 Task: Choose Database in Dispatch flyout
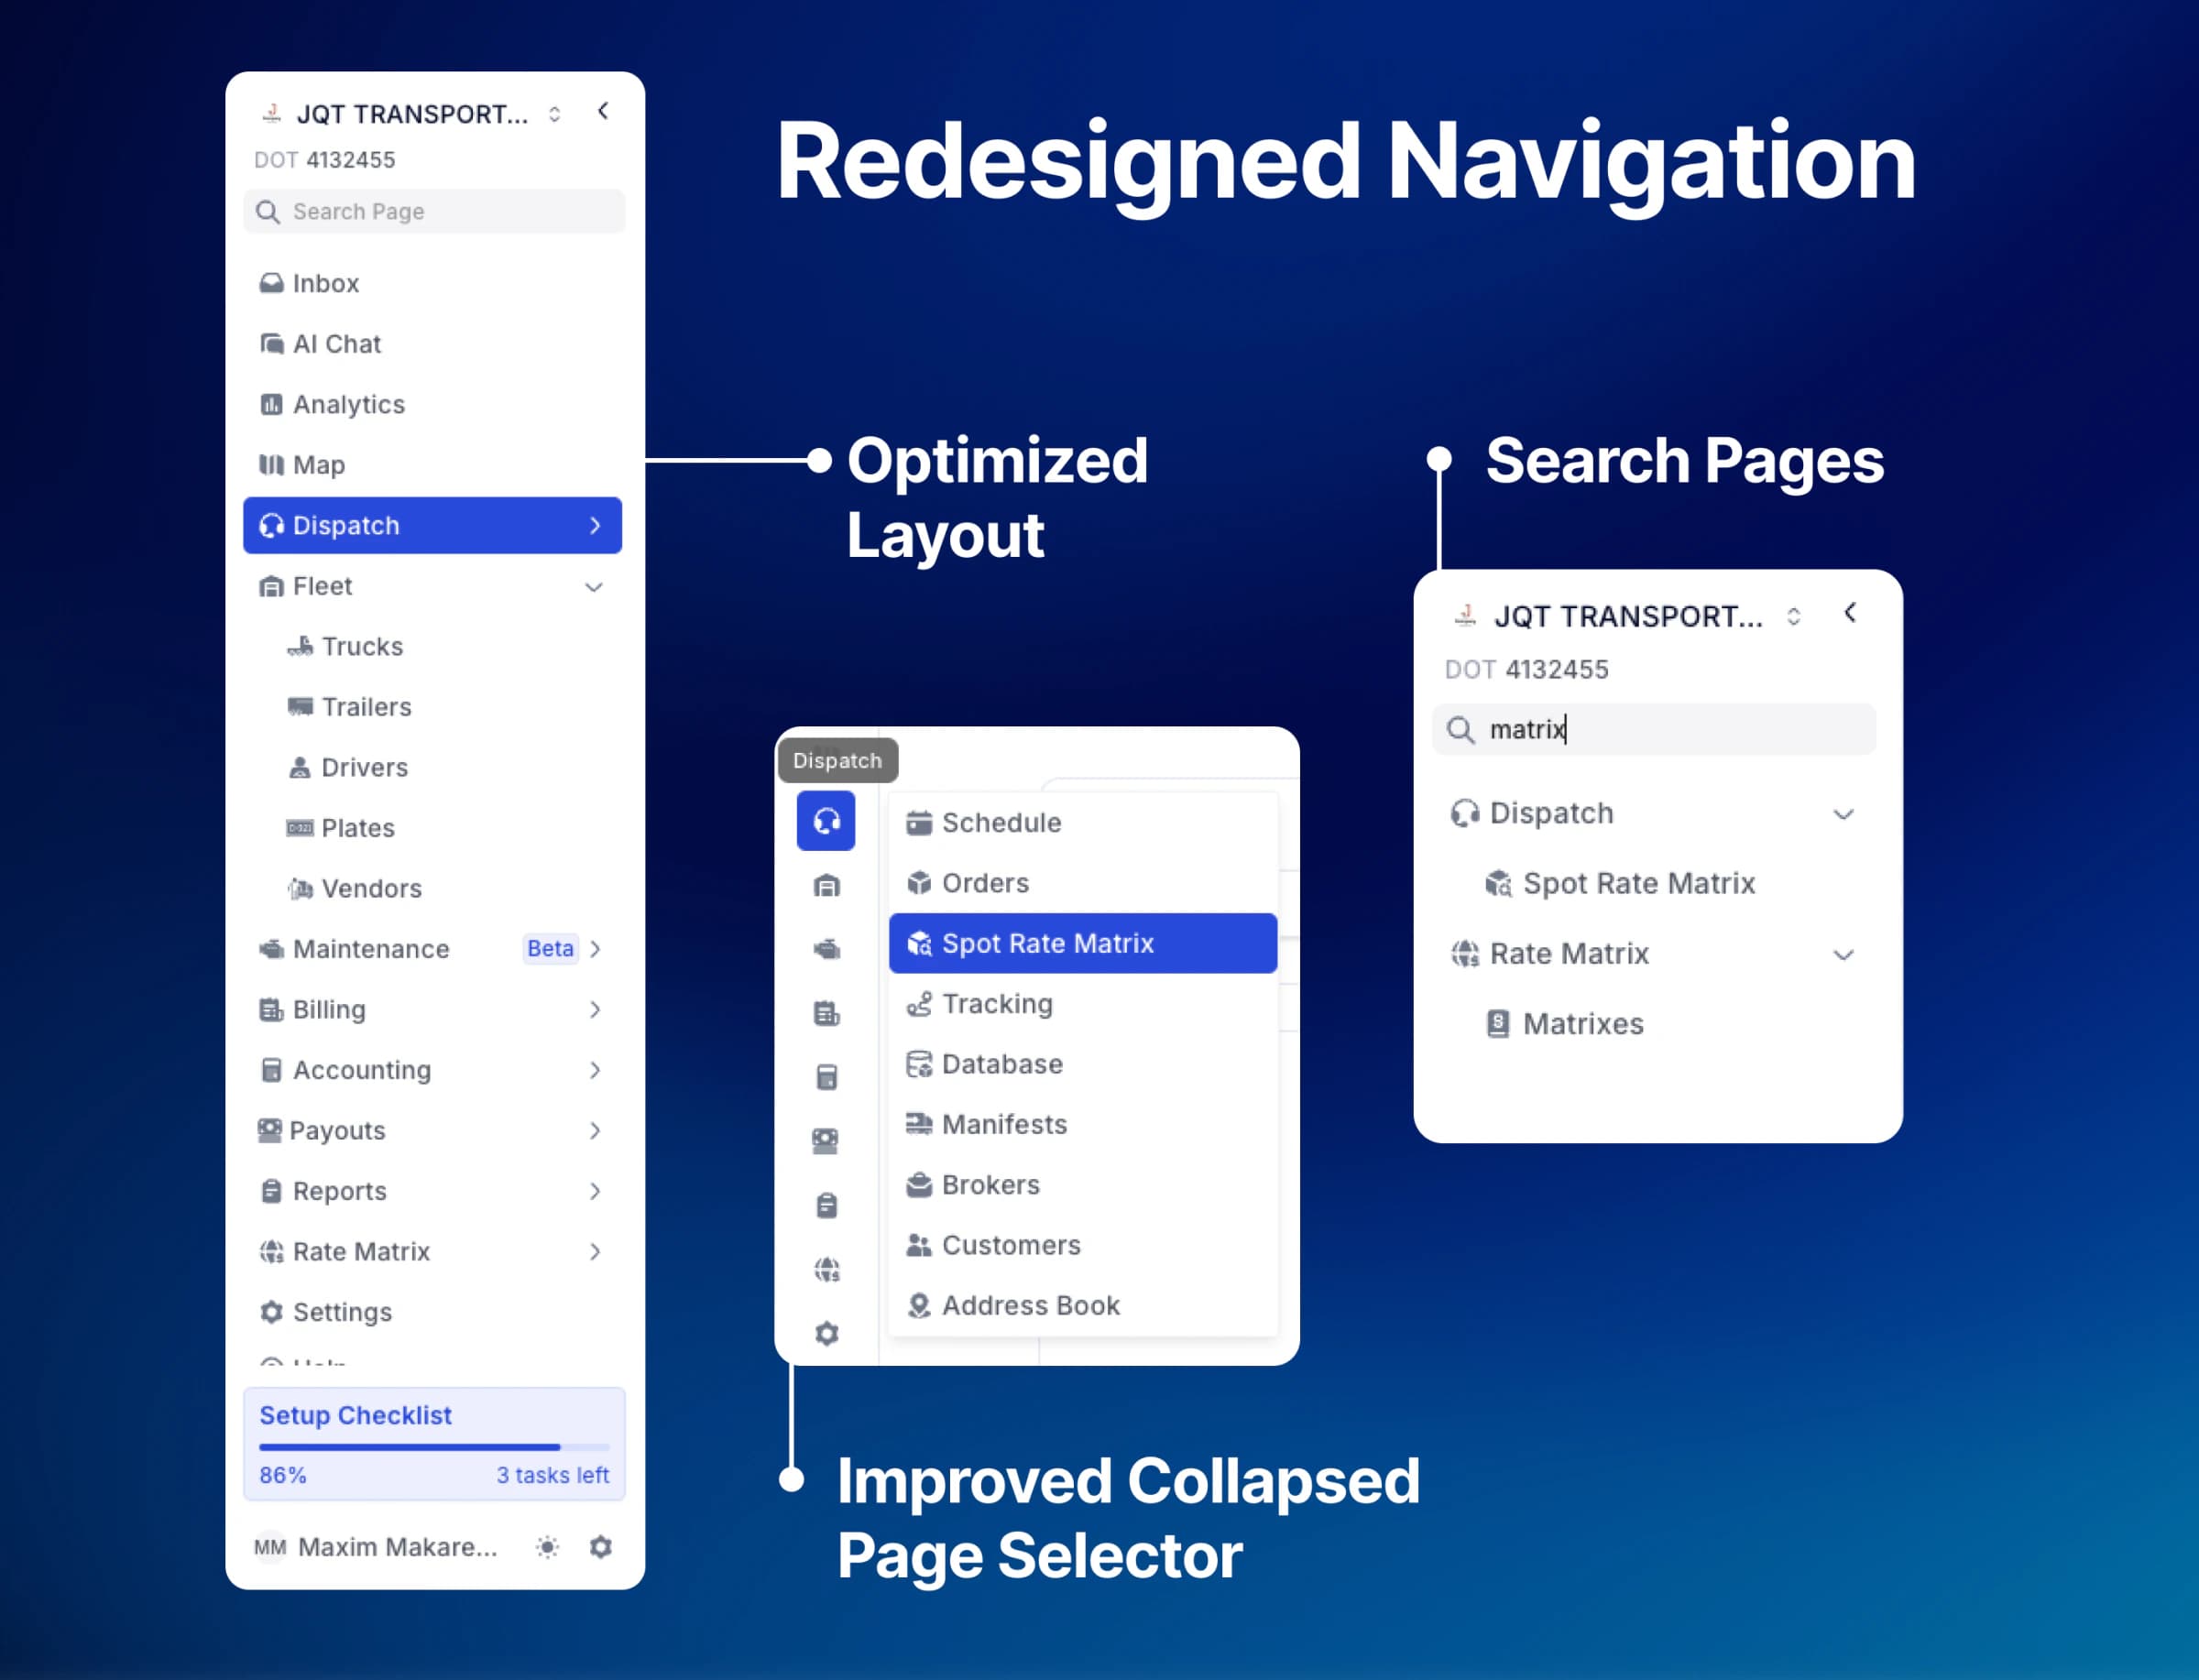tap(1083, 1064)
